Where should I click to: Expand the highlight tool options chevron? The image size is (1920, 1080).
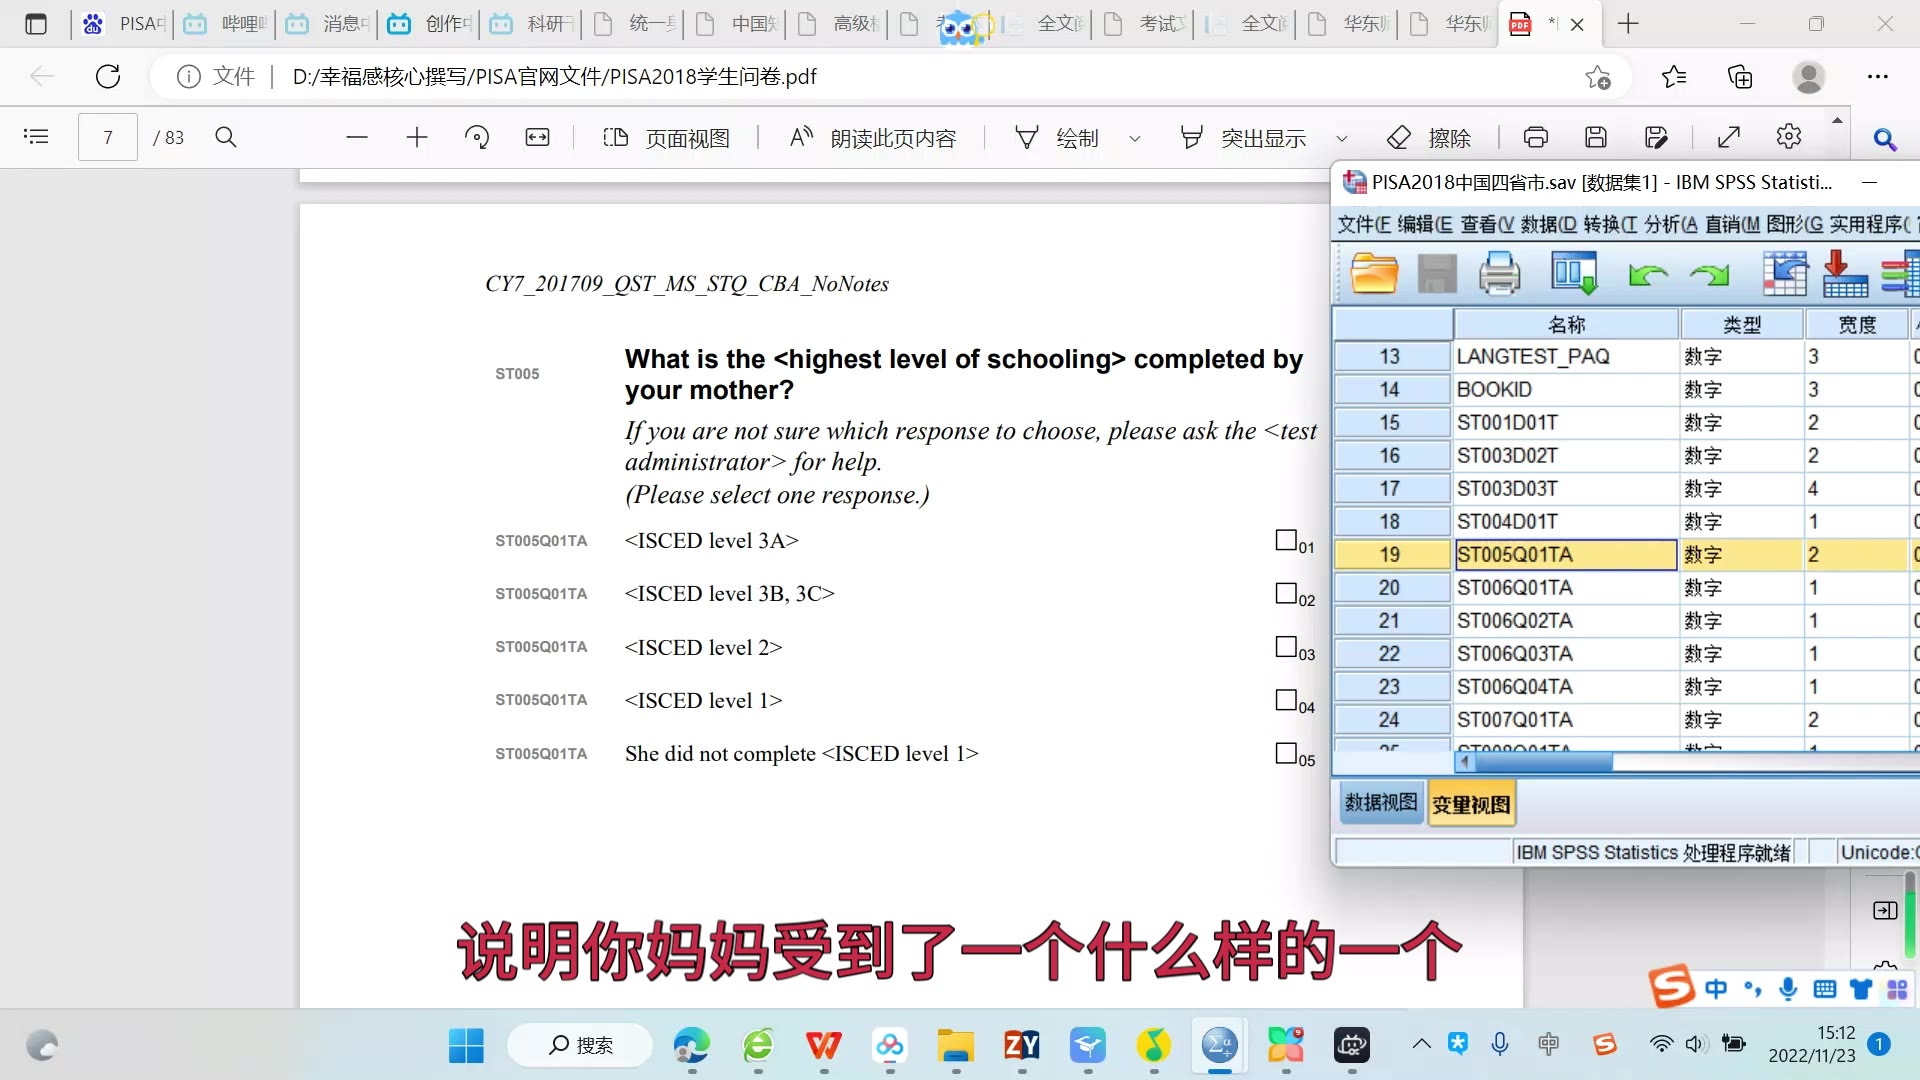point(1342,138)
